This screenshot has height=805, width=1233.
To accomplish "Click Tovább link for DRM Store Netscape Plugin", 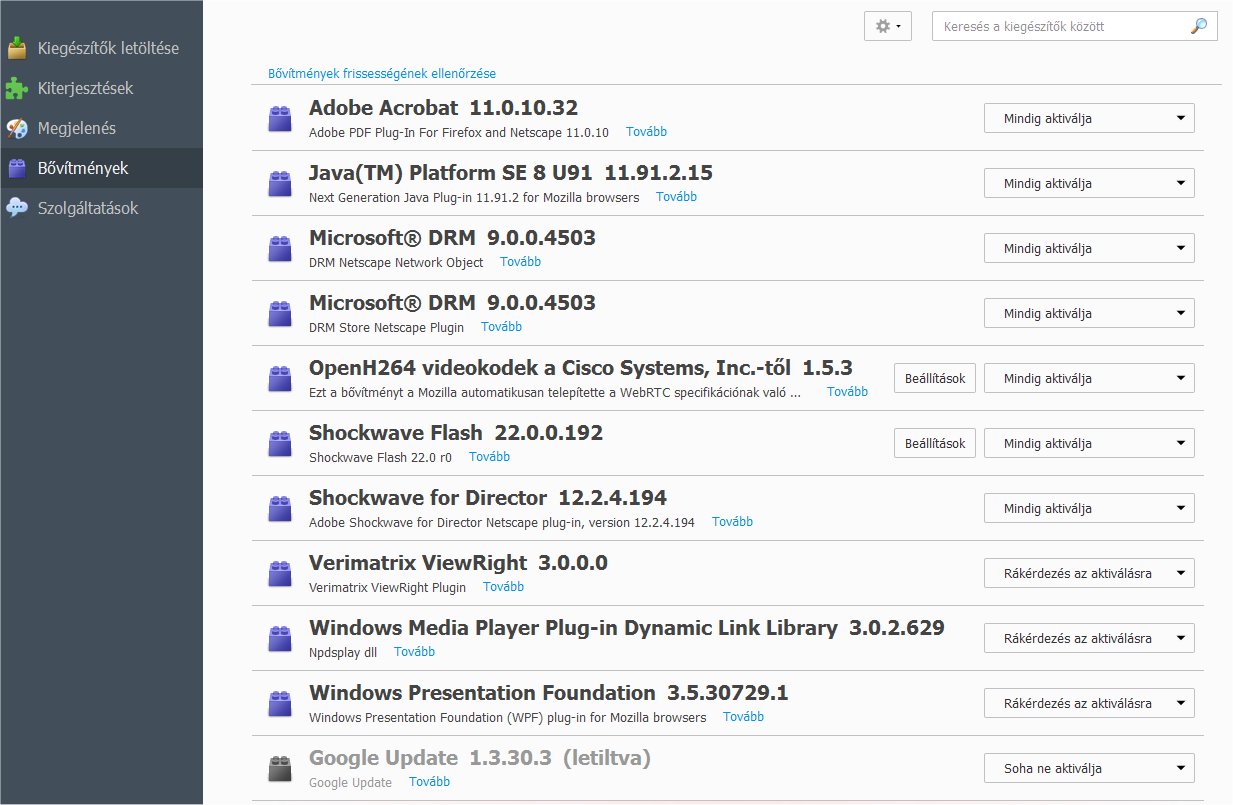I will (x=501, y=327).
